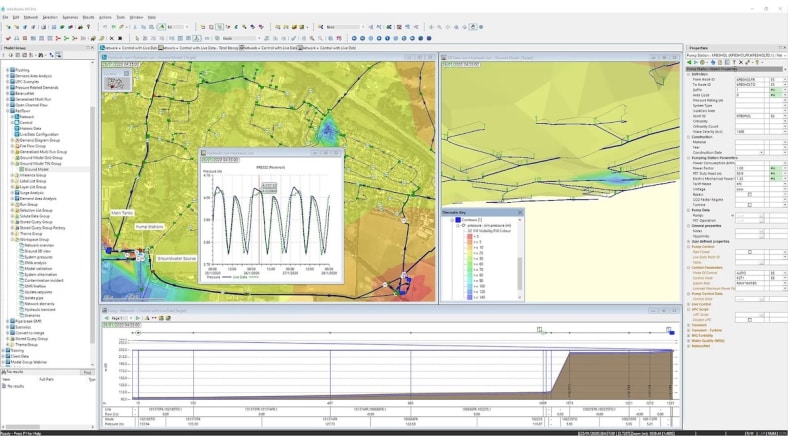Viewport: 788px width, 444px height.
Task: Collapse the Workspace Group tree node
Action: click(x=14, y=239)
